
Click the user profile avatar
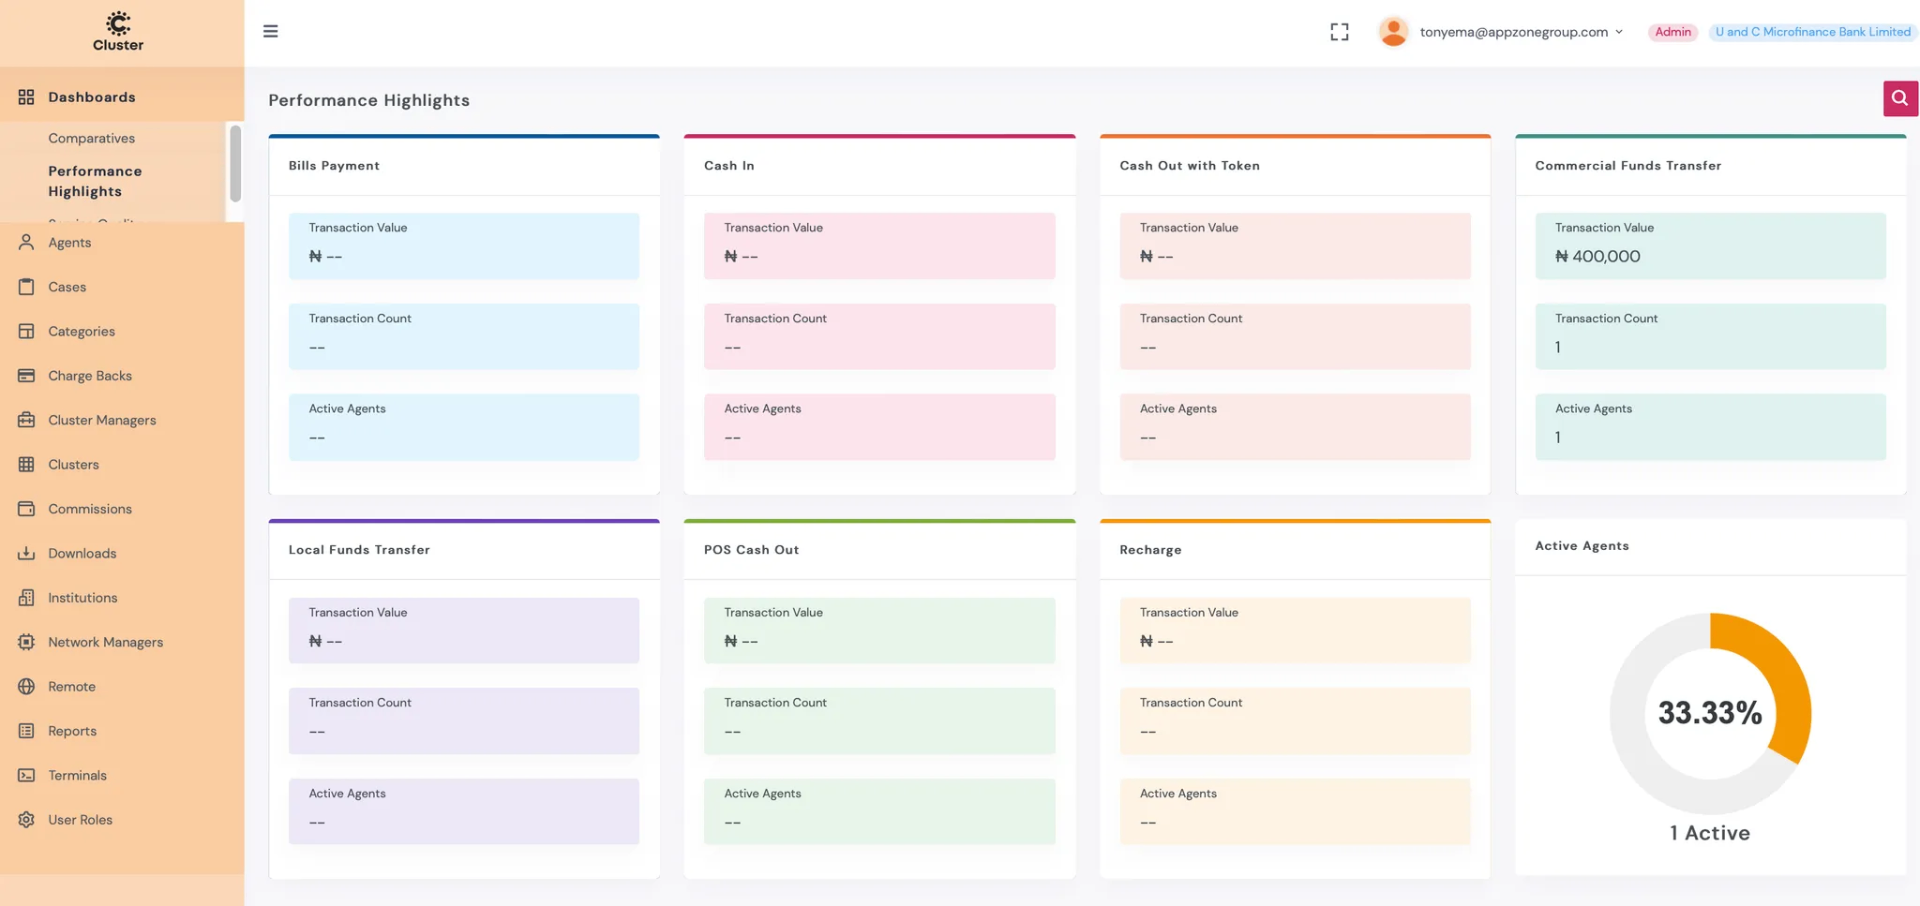click(1393, 31)
